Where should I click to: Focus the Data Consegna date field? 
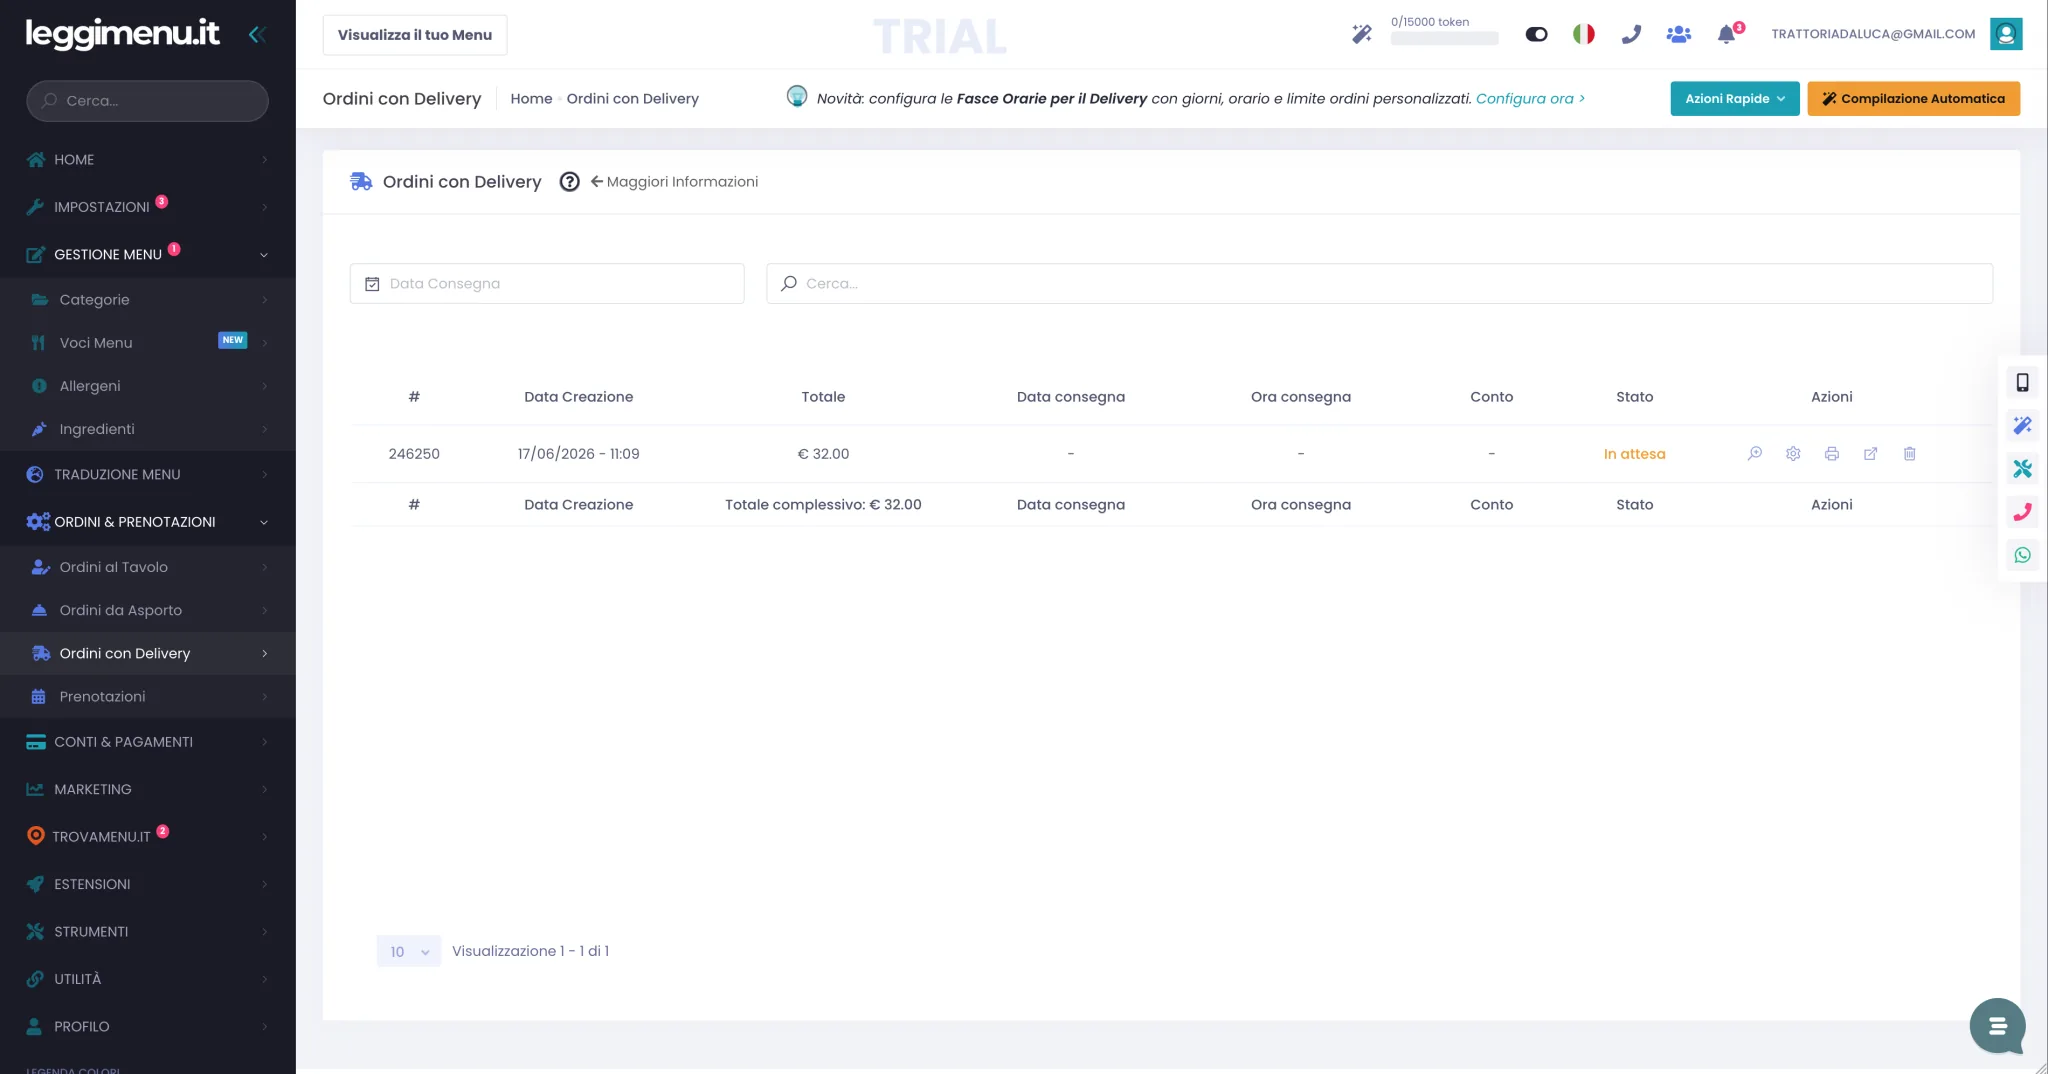click(547, 284)
